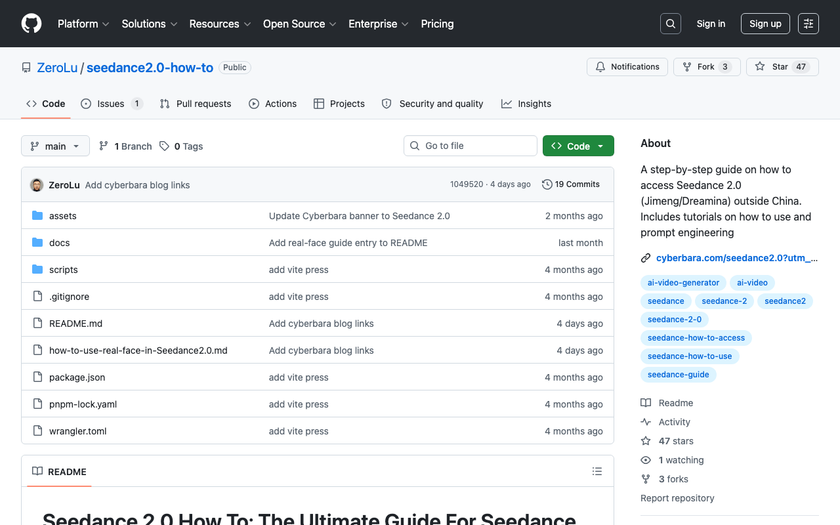
Task: Open the cyberbara.com/seedance2.0 website link
Action: pos(737,258)
